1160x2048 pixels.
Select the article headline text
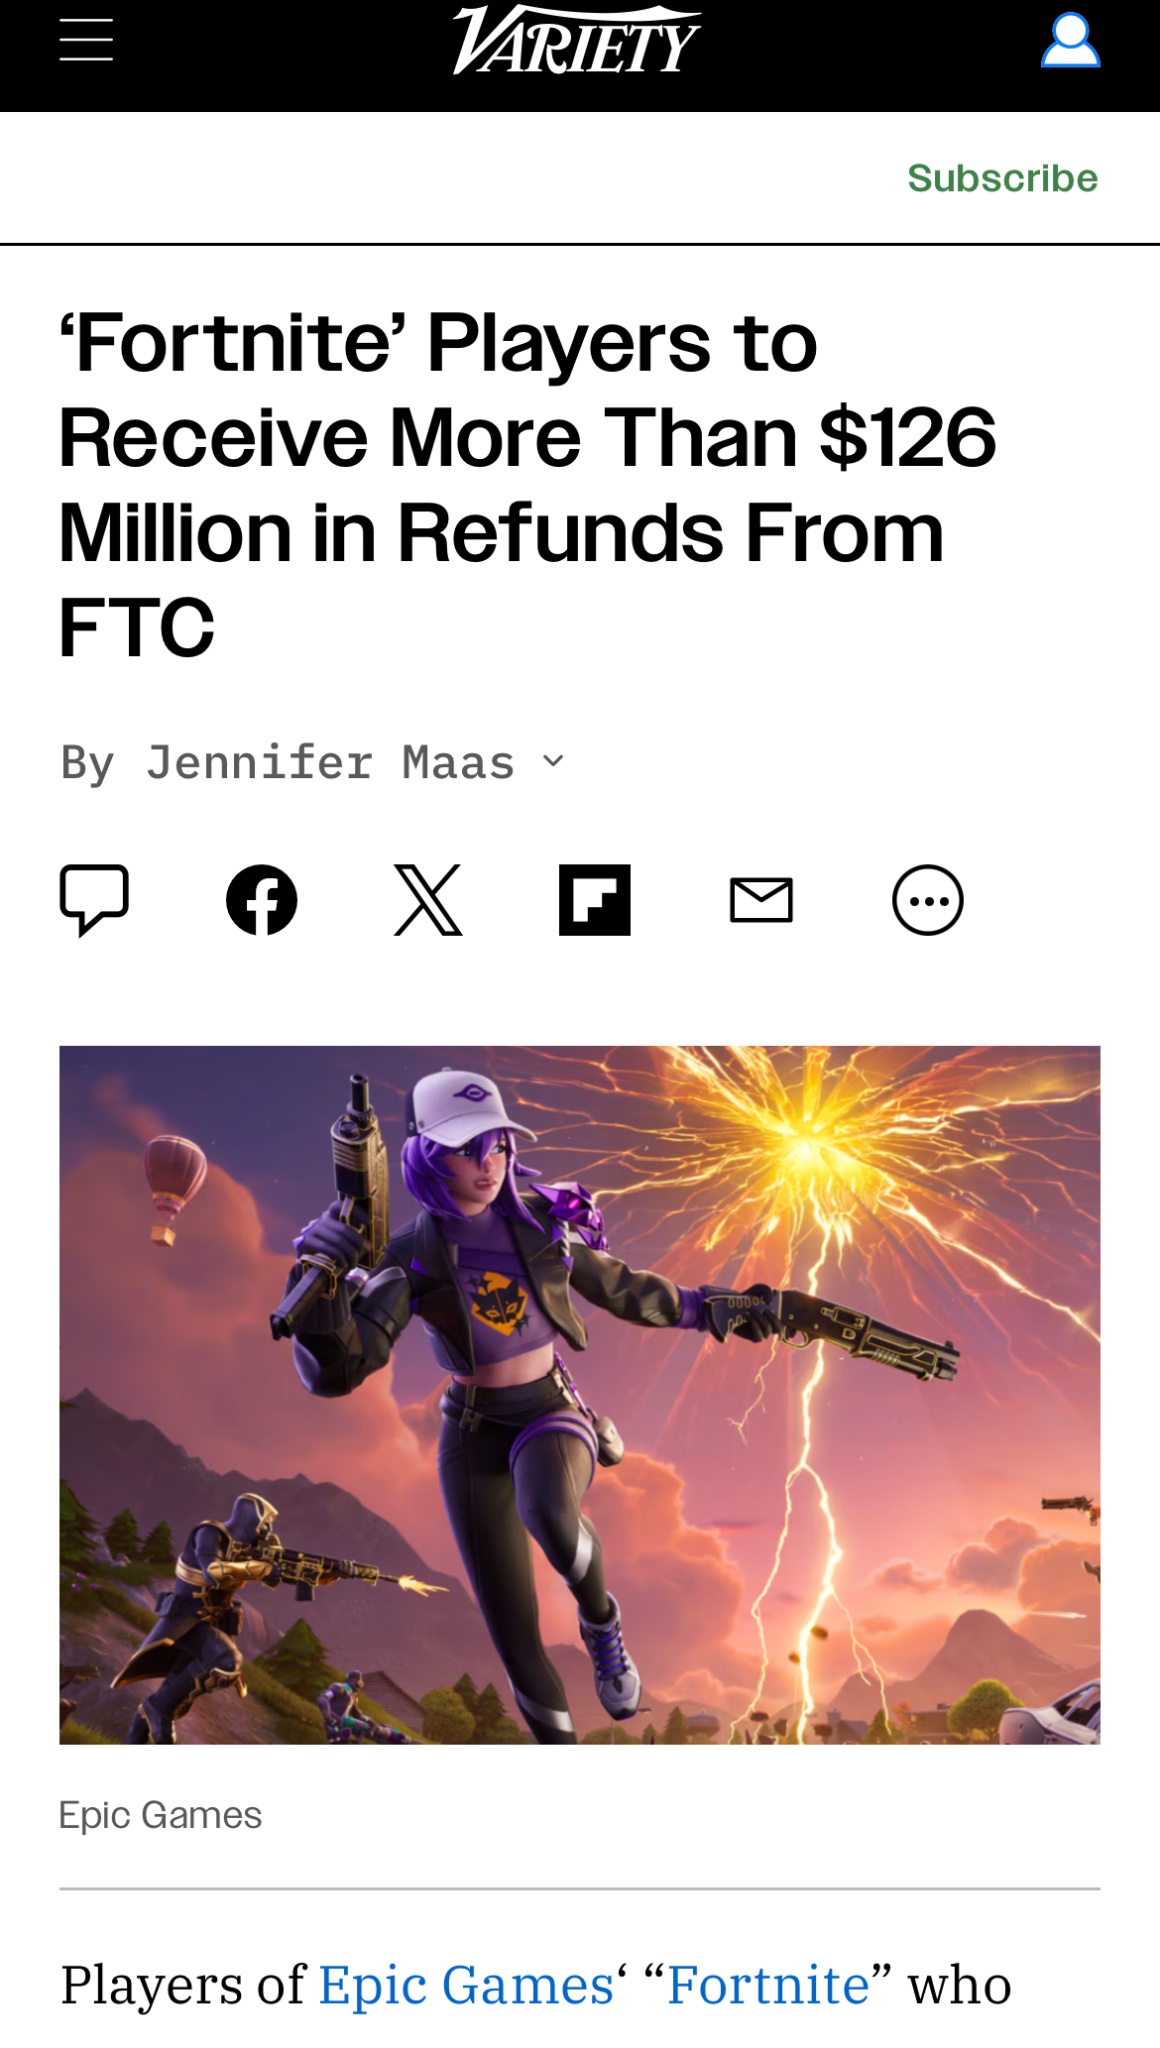coord(528,485)
